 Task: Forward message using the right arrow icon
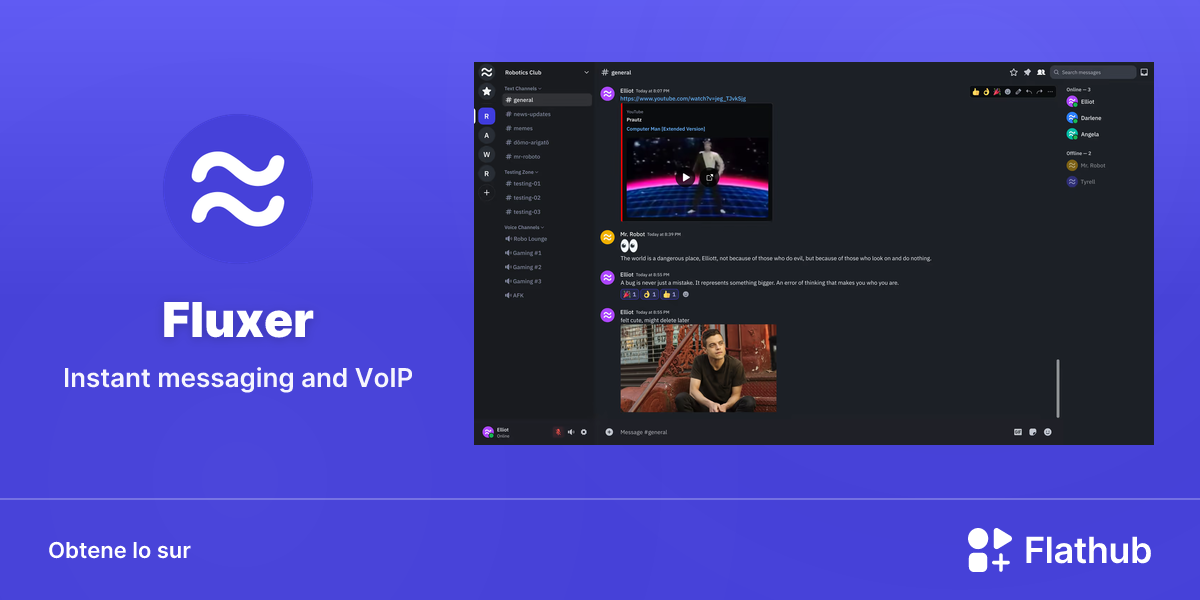tap(1039, 91)
